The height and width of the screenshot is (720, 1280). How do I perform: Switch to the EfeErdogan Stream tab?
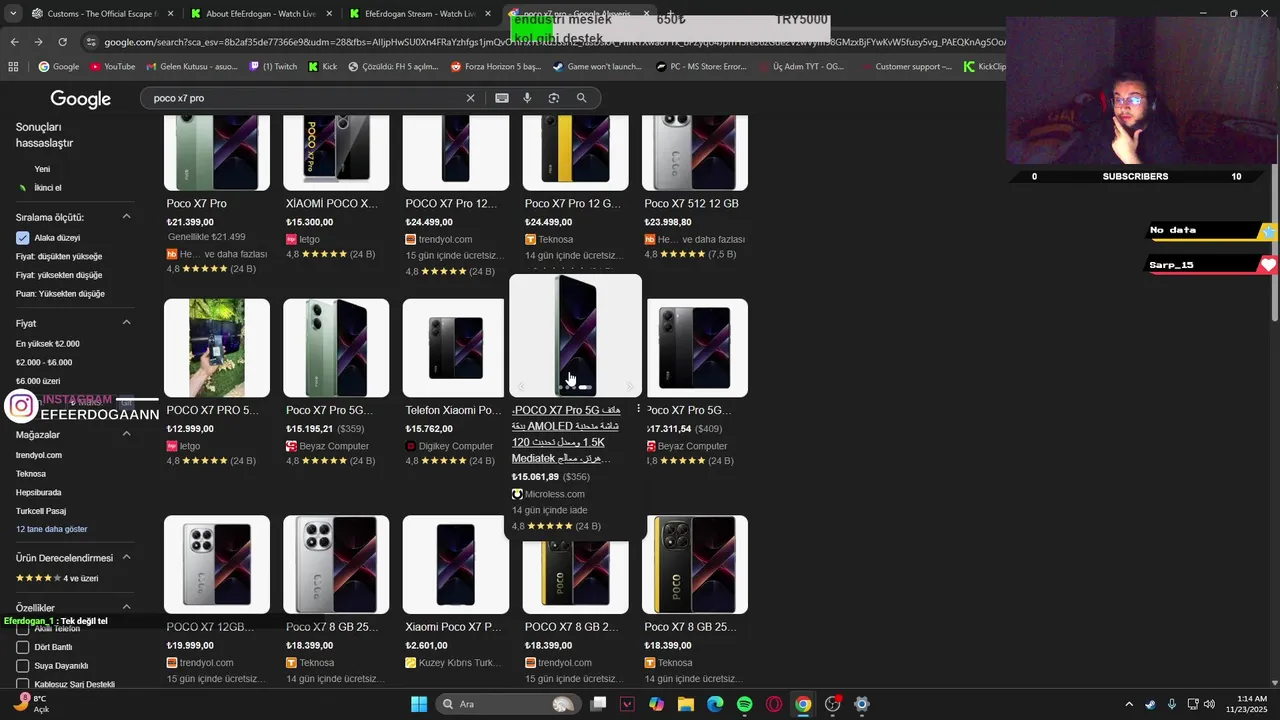pyautogui.click(x=420, y=14)
